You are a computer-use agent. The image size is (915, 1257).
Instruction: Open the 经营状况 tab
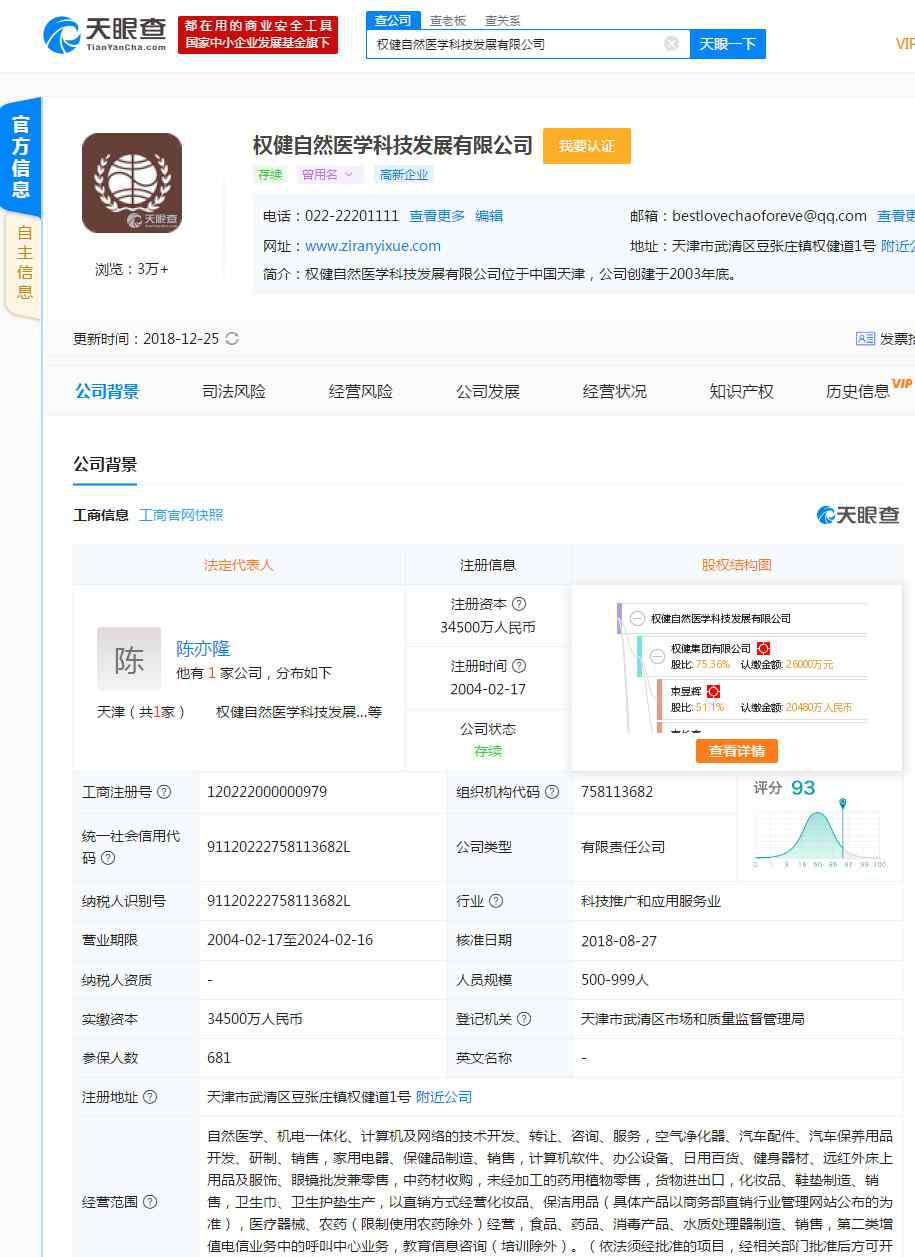[x=615, y=391]
